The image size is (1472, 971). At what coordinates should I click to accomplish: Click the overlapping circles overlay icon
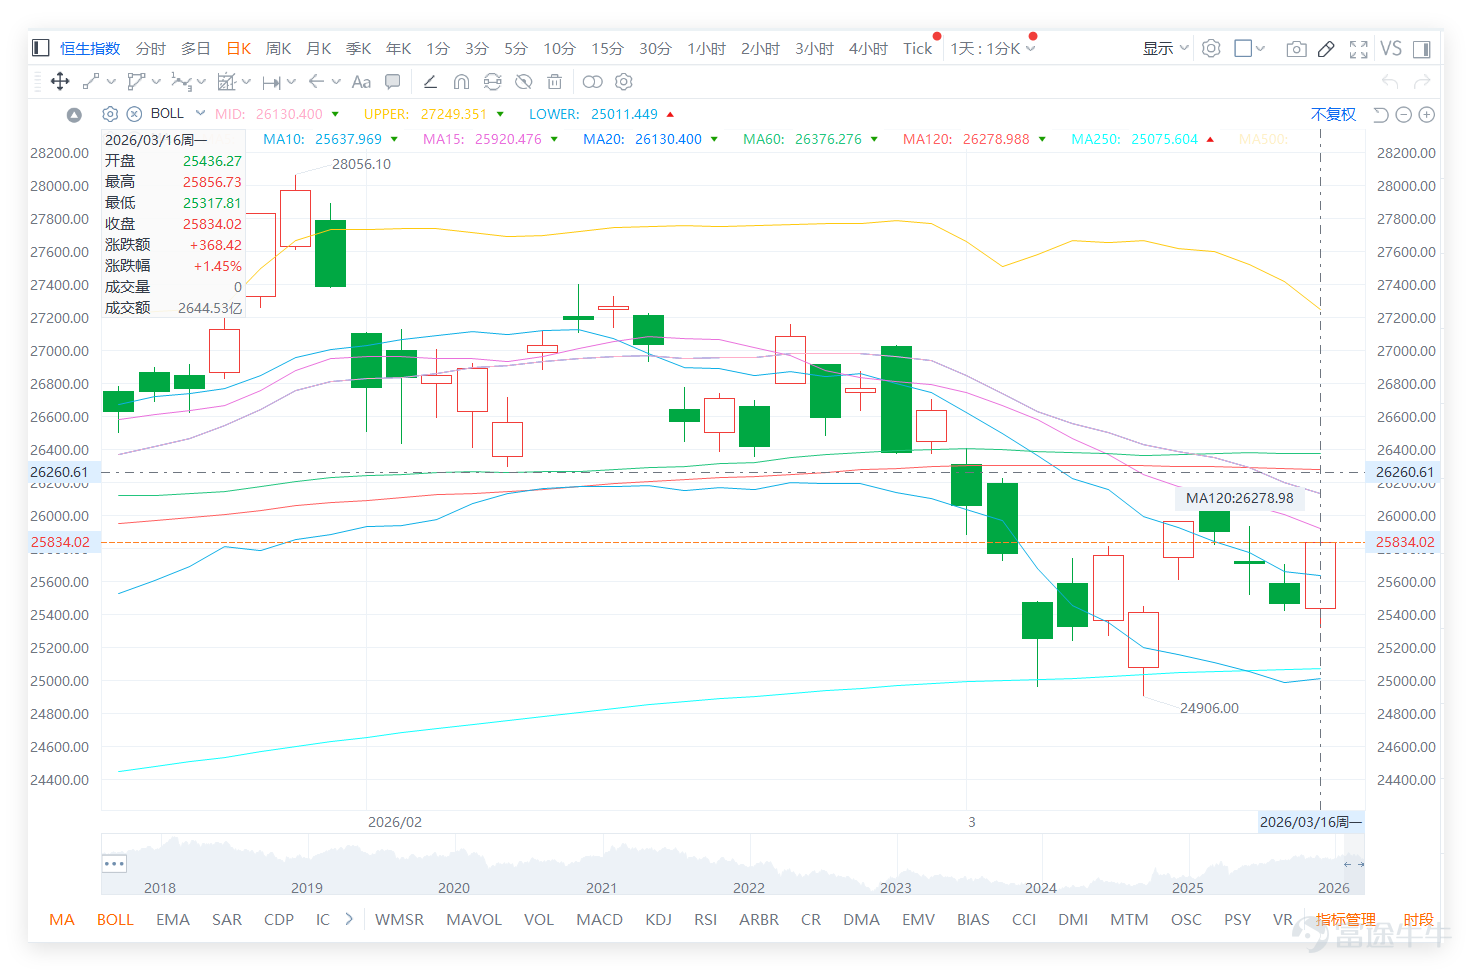(x=593, y=82)
